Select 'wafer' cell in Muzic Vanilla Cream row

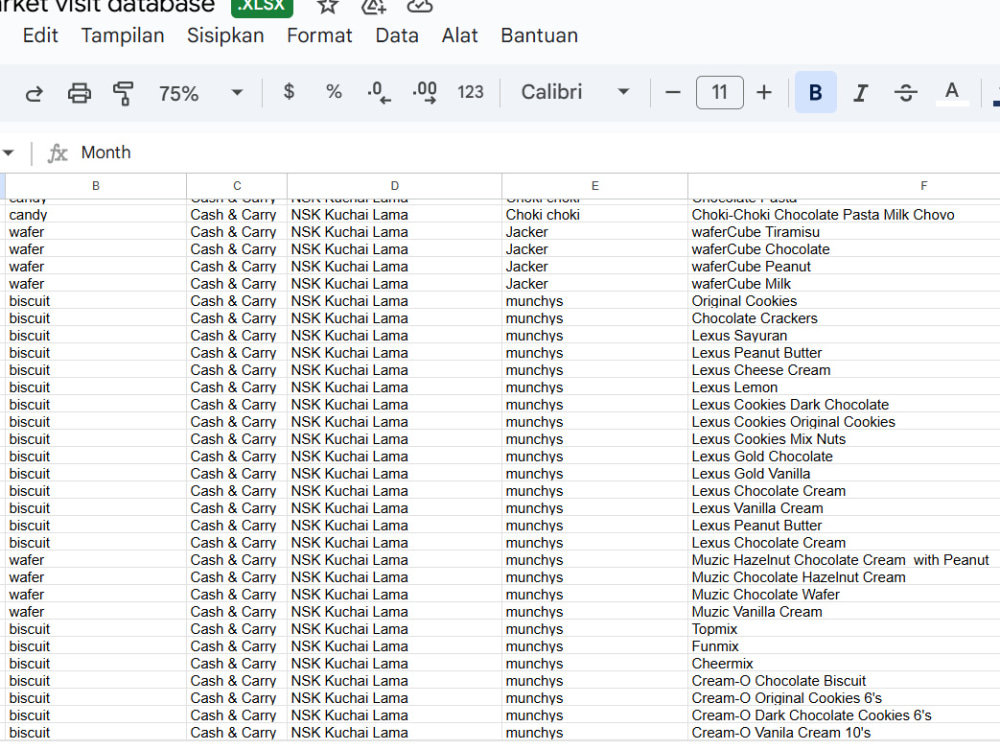(96, 612)
